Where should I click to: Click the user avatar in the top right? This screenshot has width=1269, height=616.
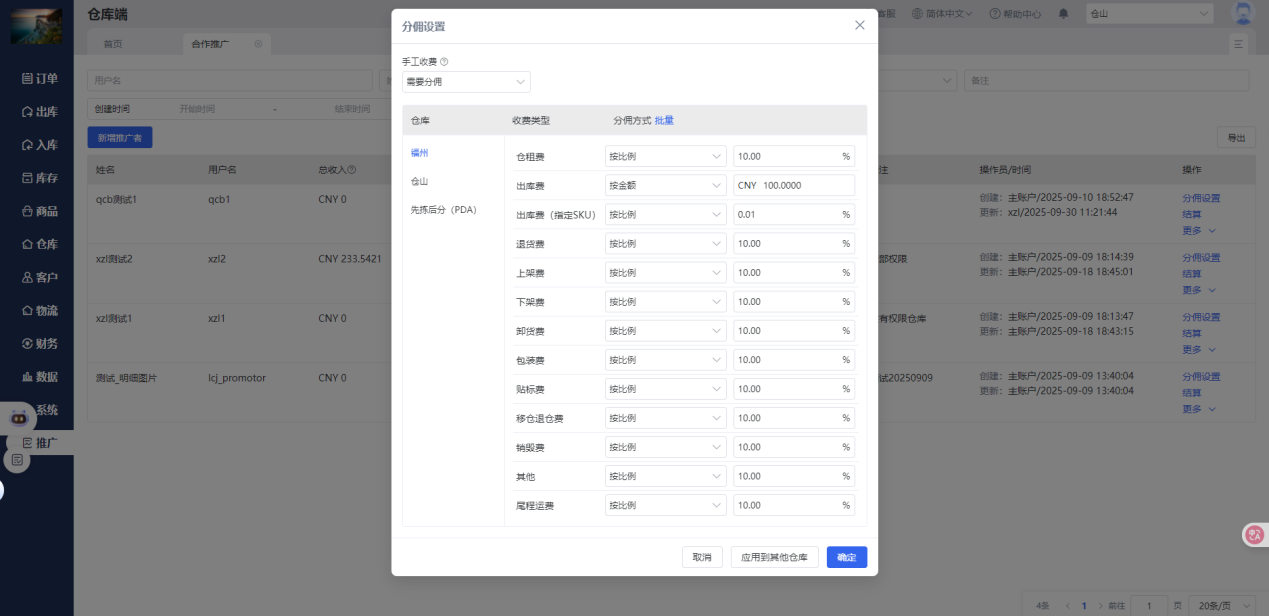click(x=1243, y=13)
